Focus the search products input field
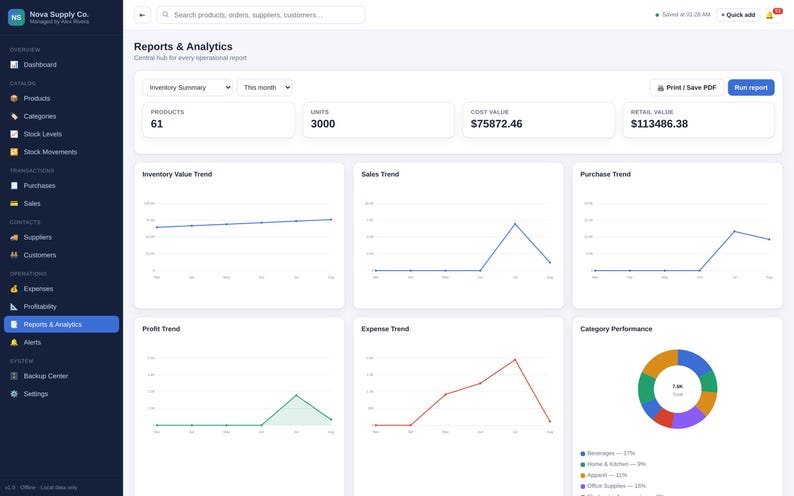This screenshot has width=794, height=496. (x=261, y=15)
